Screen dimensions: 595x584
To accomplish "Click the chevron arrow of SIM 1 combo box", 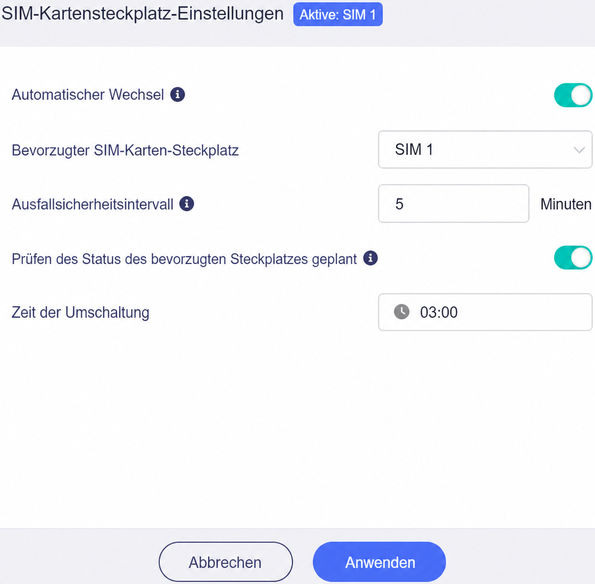I will [x=579, y=150].
